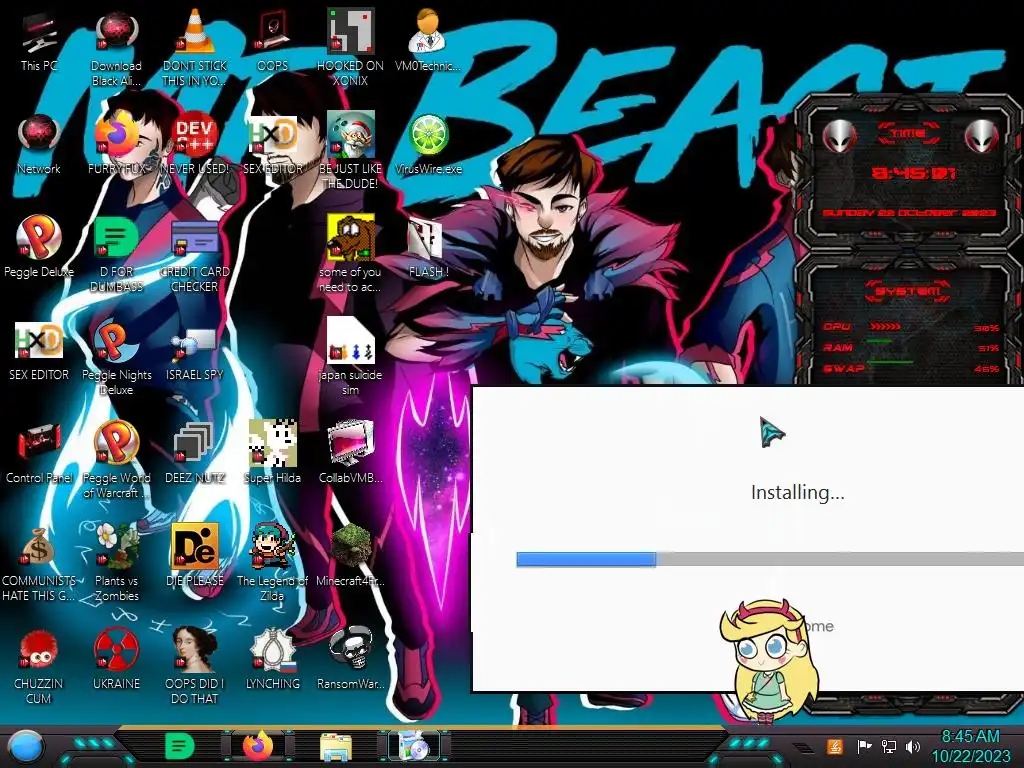The width and height of the screenshot is (1024, 768).
Task: Open the volume speaker tray icon
Action: click(x=914, y=746)
